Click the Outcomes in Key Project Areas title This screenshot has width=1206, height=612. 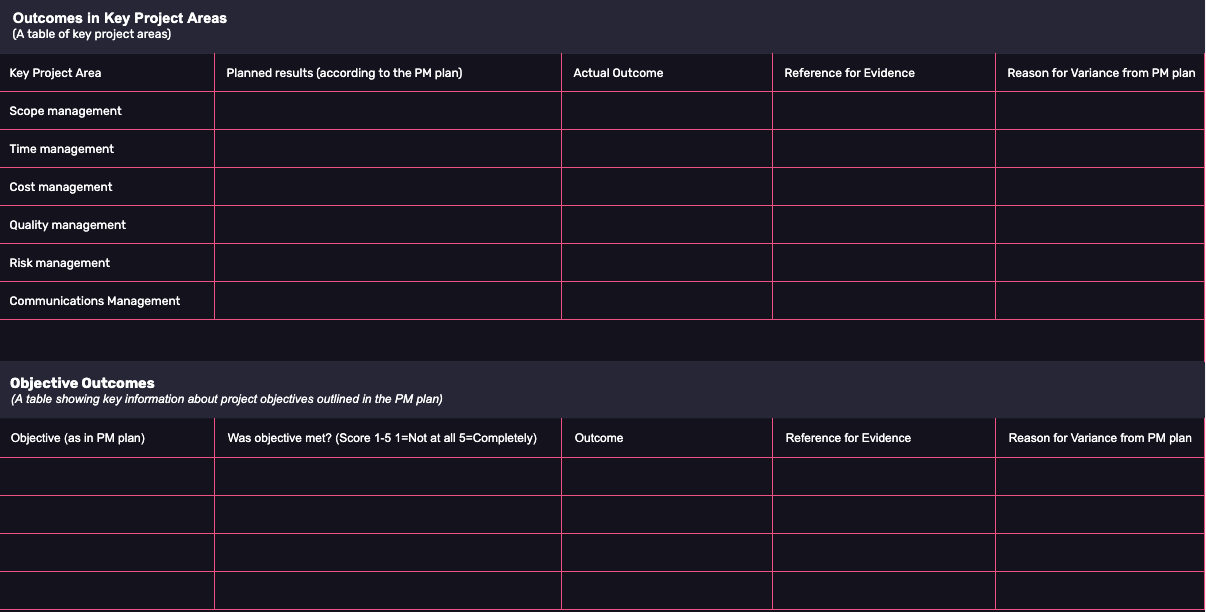(119, 18)
